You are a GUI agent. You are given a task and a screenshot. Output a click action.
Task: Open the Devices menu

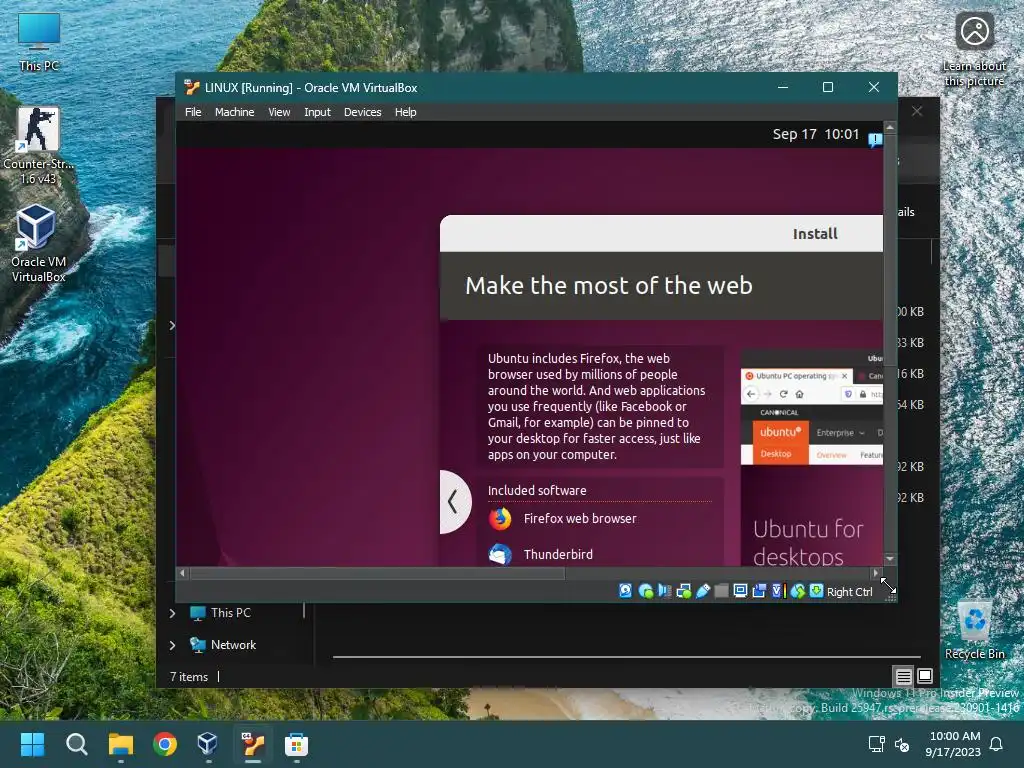point(362,112)
